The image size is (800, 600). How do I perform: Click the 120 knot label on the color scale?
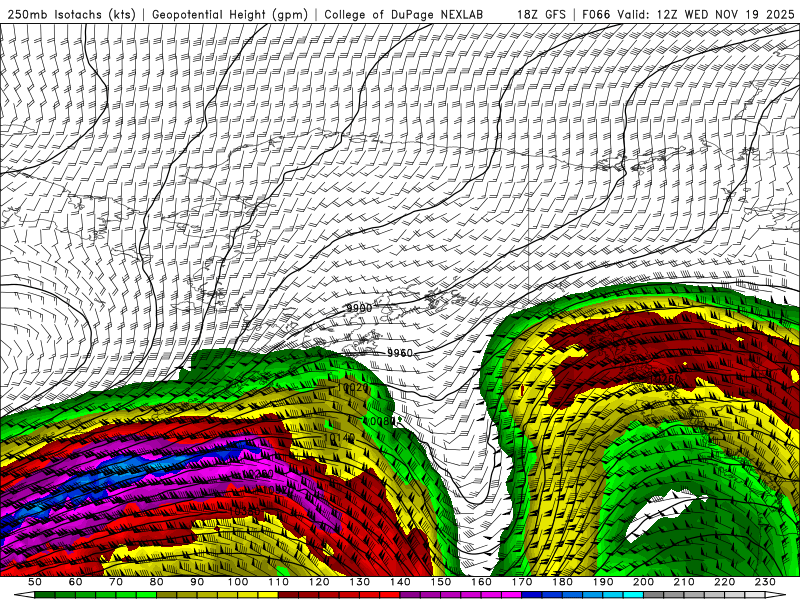point(319,582)
